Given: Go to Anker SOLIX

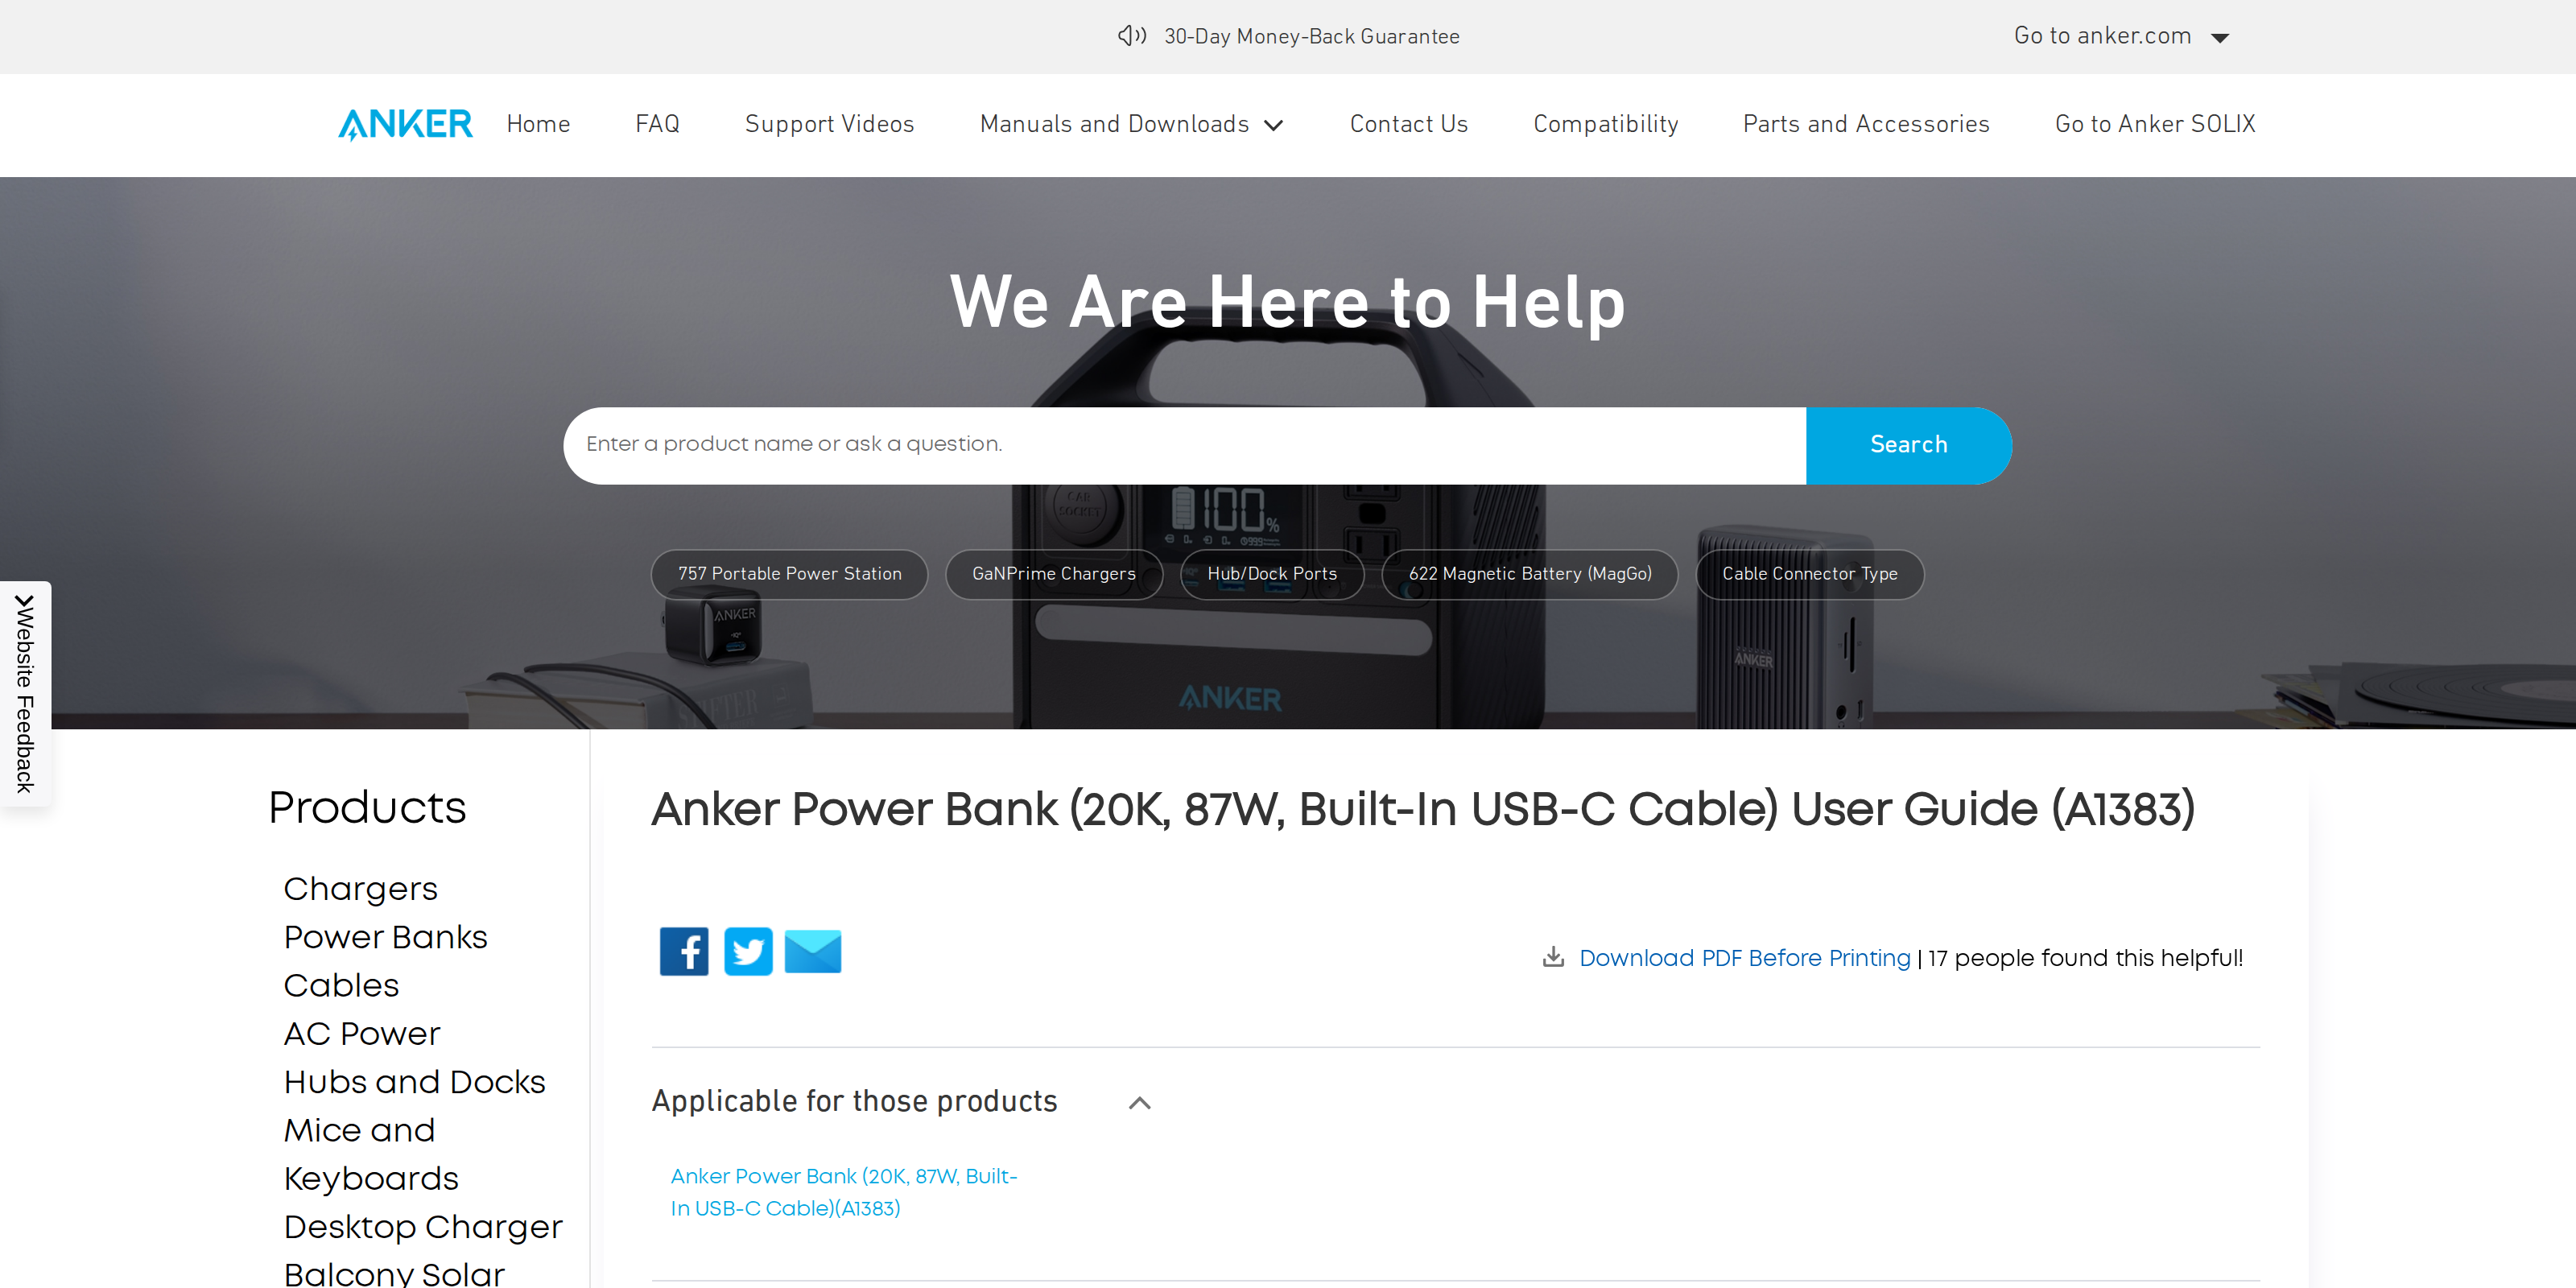Looking at the screenshot, I should [2155, 124].
